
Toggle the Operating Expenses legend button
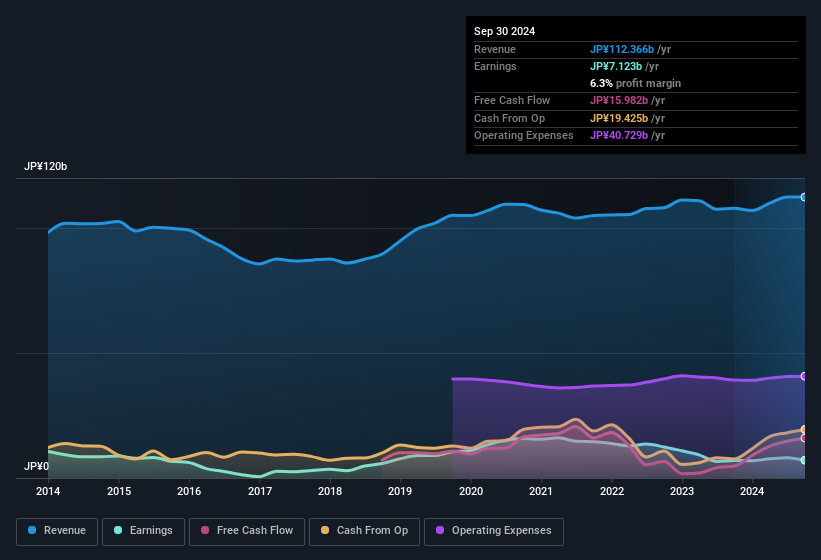tap(494, 531)
